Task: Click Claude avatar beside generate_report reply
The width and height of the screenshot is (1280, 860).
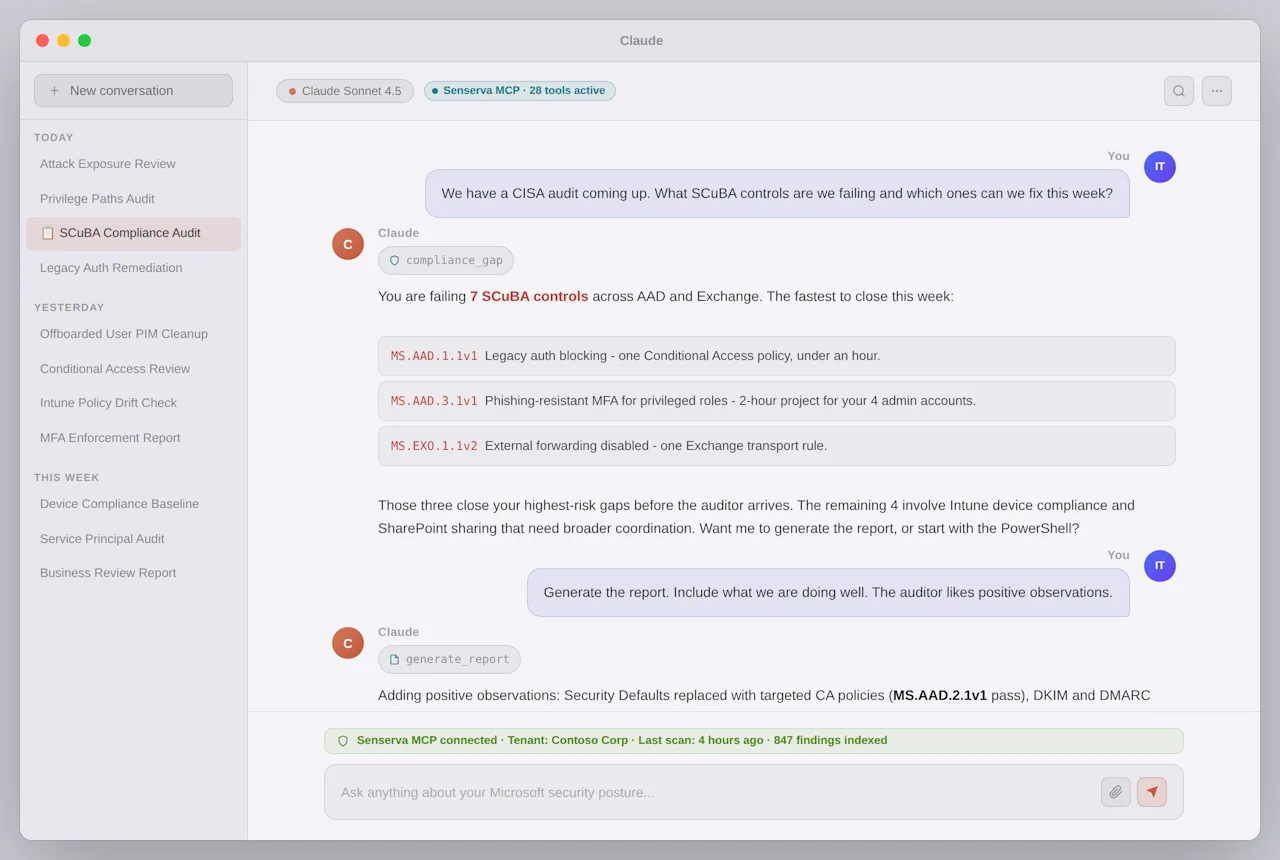Action: point(348,643)
